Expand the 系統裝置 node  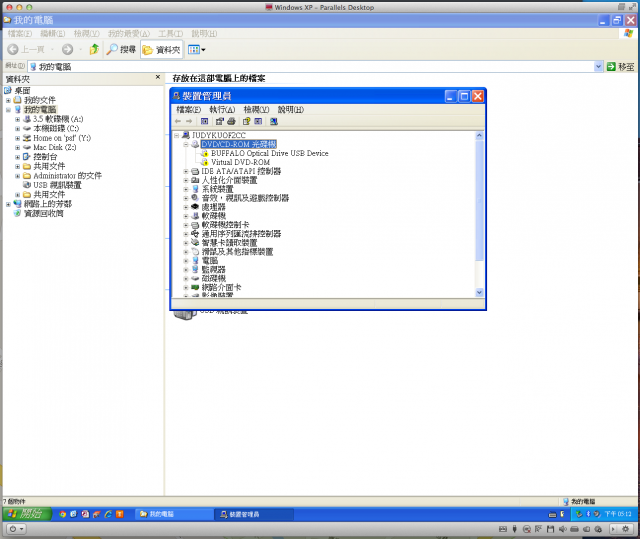coord(186,189)
